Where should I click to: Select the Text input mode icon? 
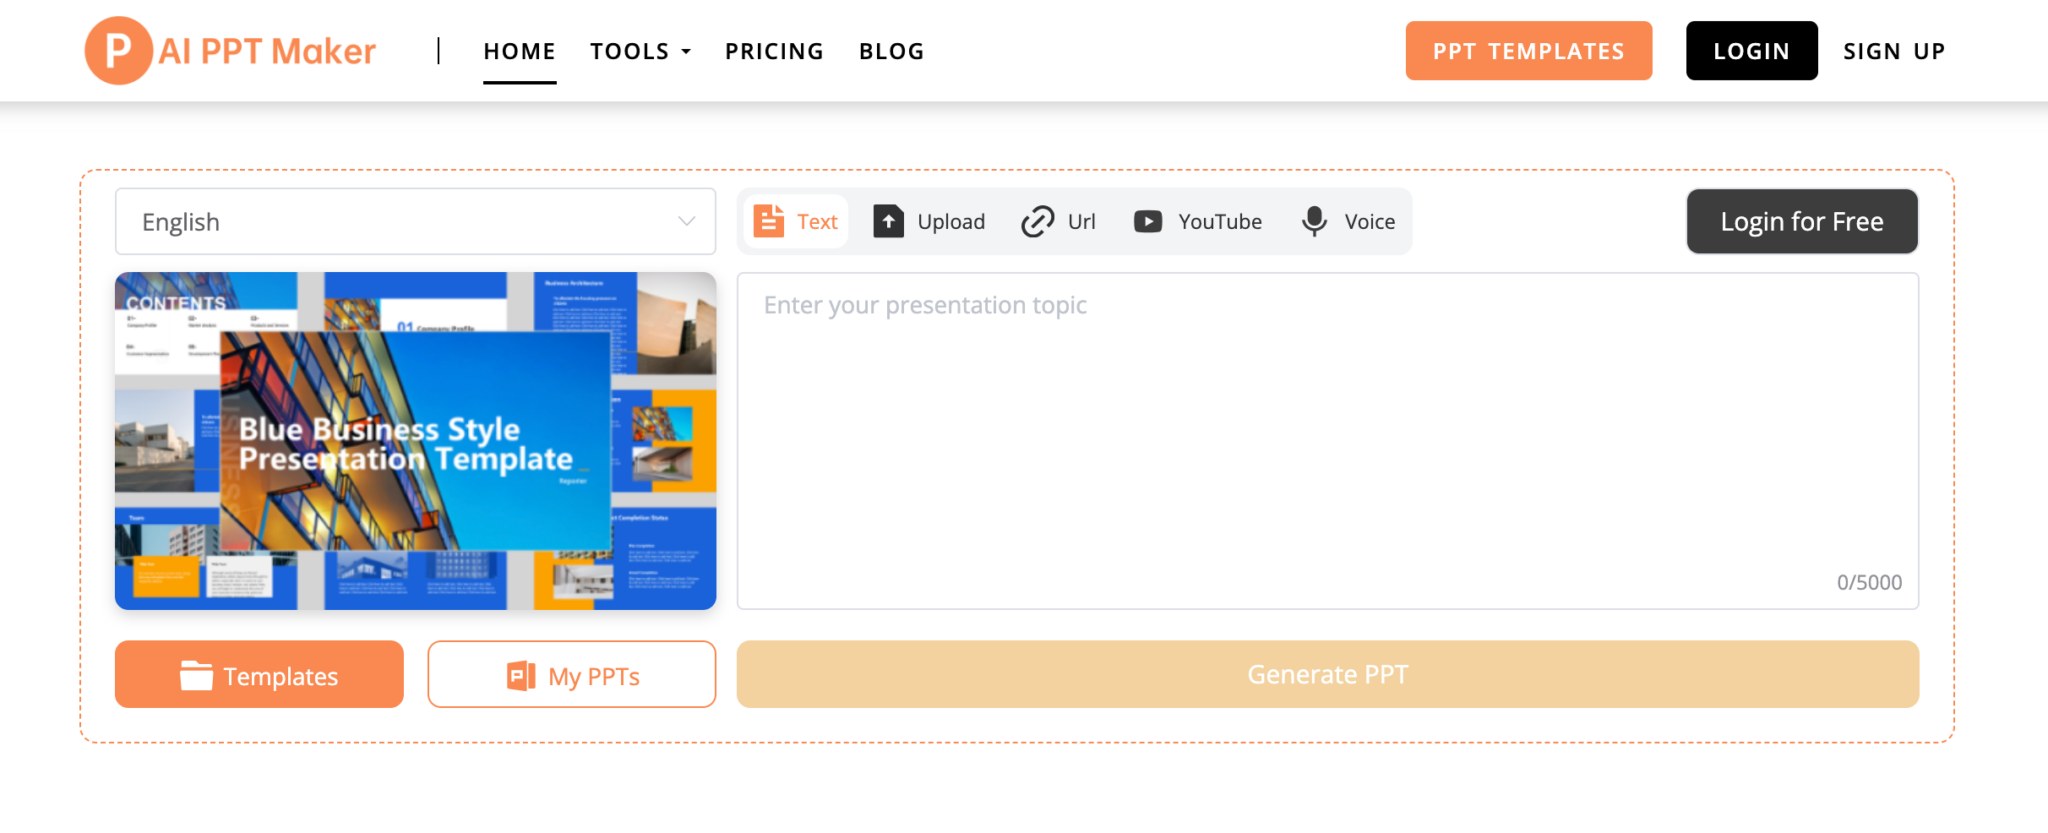click(x=769, y=221)
